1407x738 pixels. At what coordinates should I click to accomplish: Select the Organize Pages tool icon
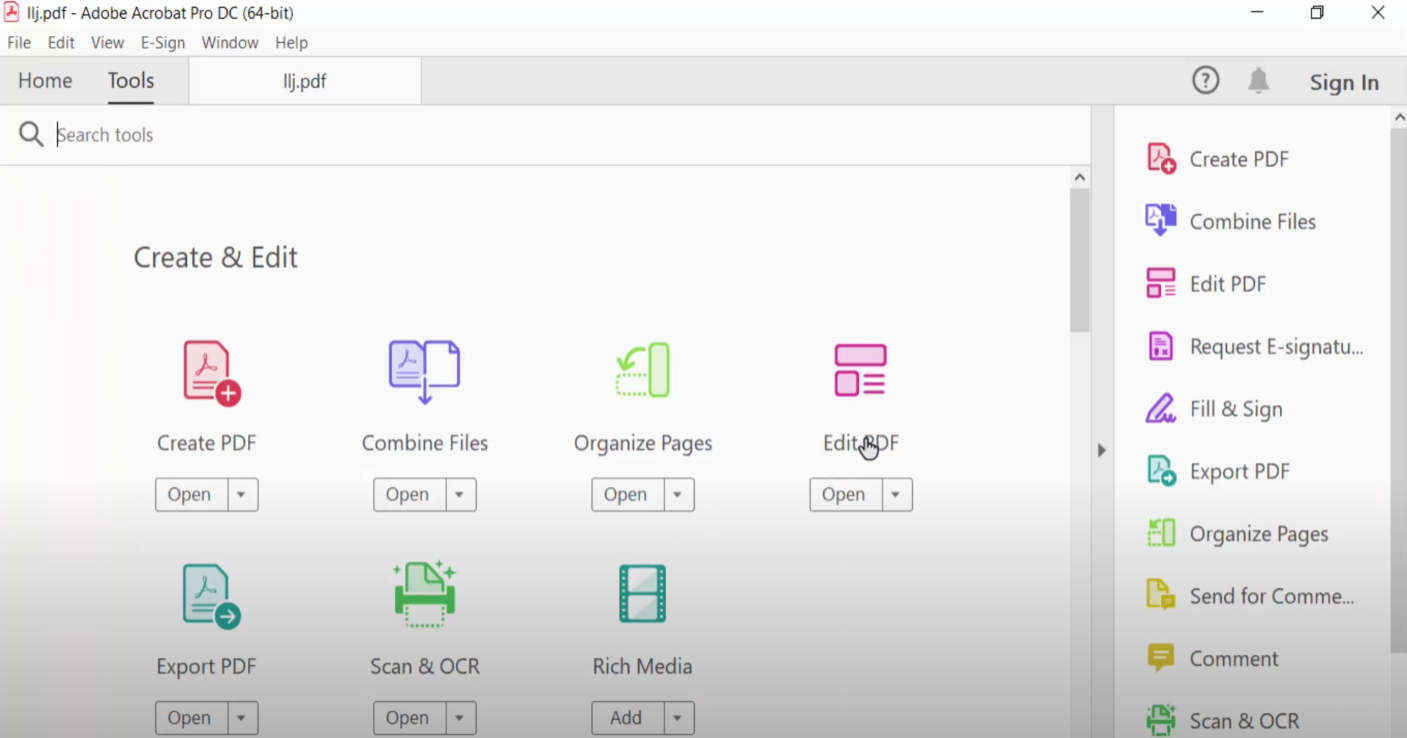point(642,370)
